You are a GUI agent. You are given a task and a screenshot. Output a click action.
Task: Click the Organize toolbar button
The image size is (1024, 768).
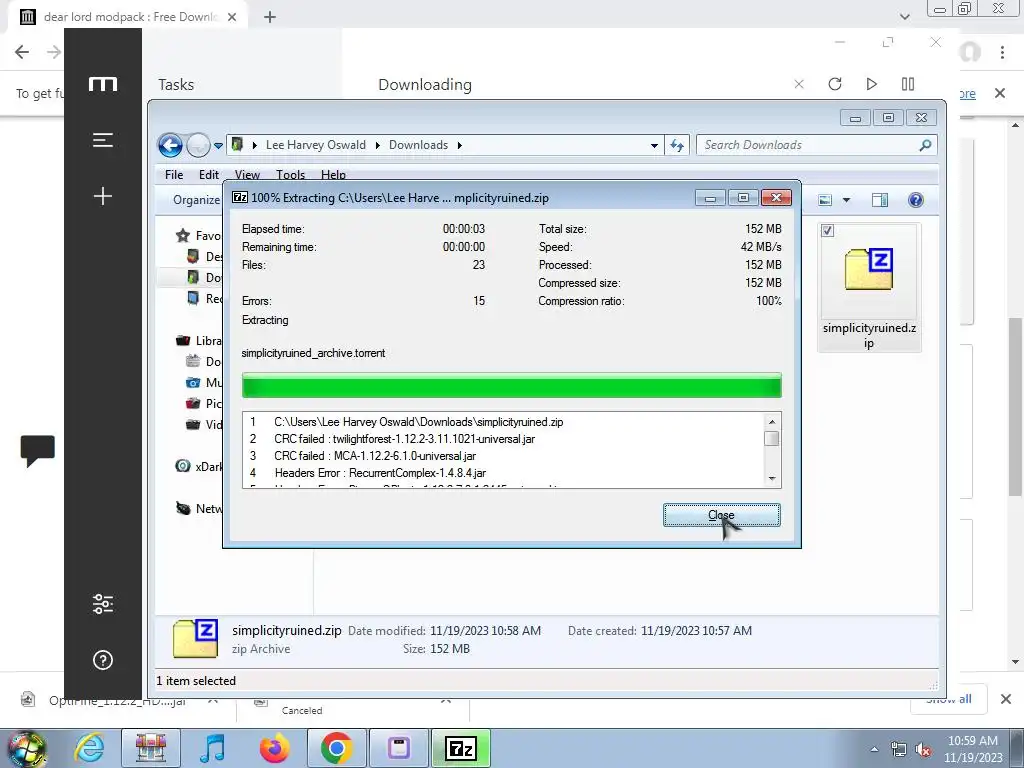(196, 200)
